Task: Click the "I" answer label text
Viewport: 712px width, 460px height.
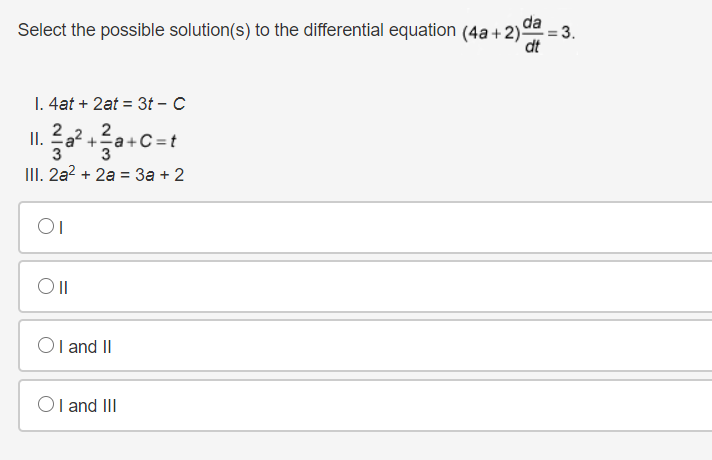Action: 60,228
